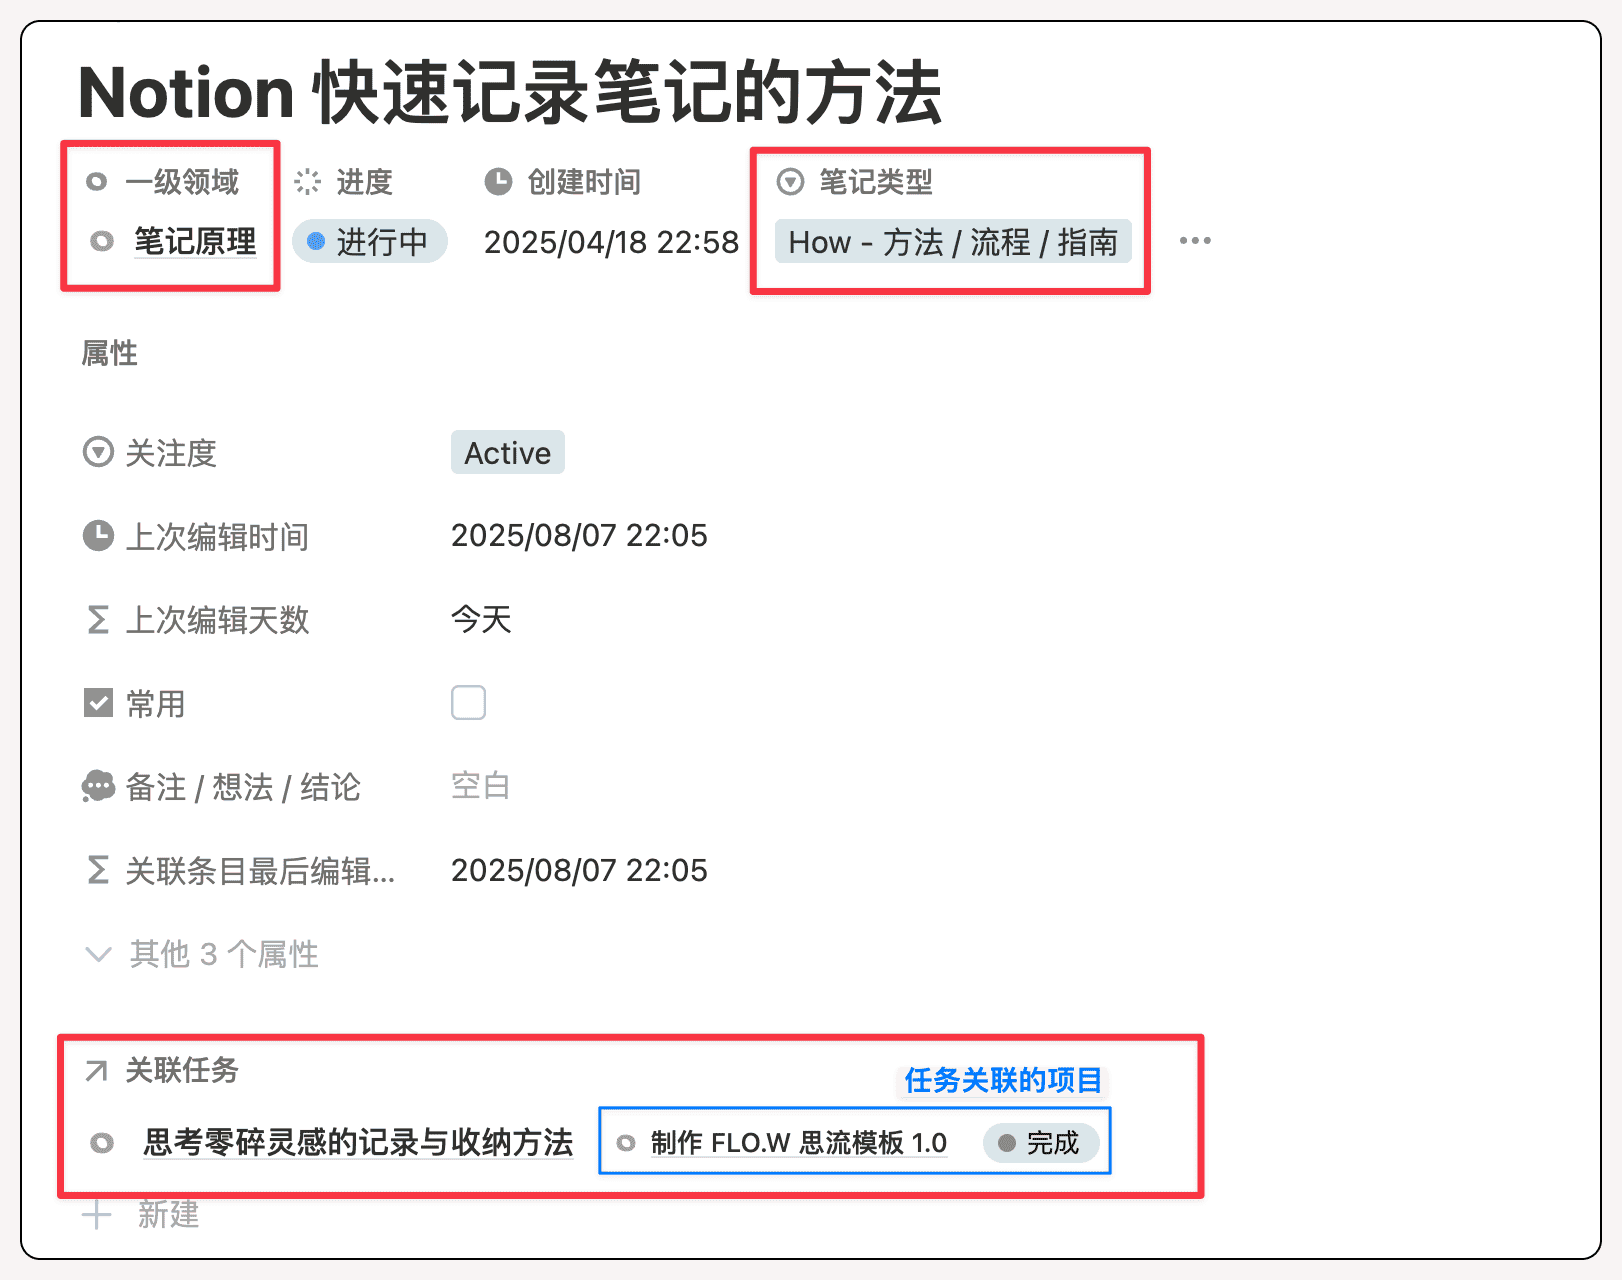Open the 关联条目最后编辑... property label
The width and height of the screenshot is (1622, 1280).
coord(260,871)
